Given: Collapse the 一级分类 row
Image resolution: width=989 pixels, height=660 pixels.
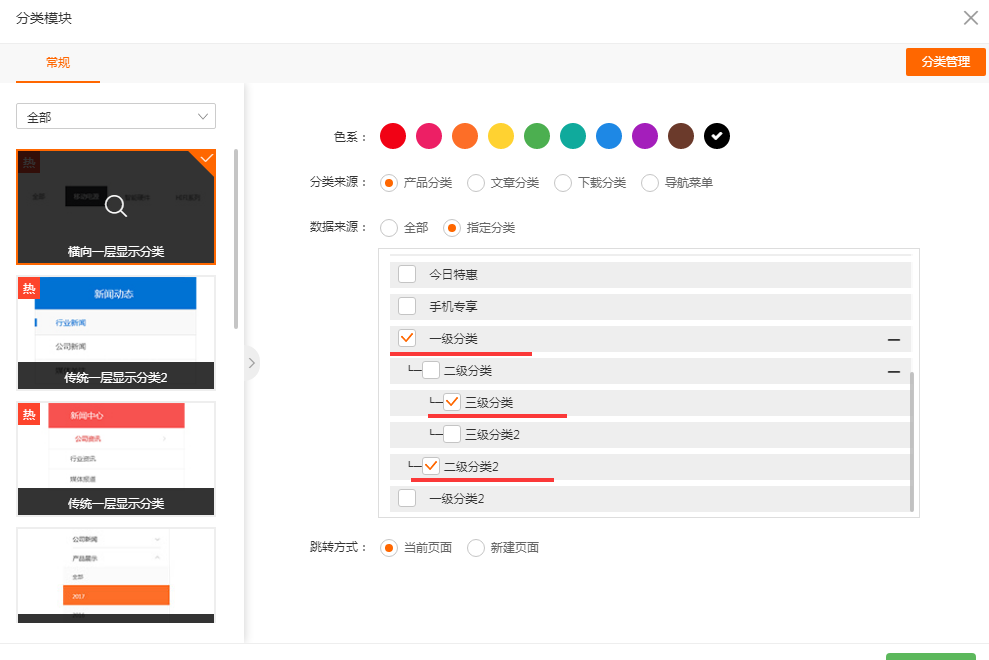Looking at the screenshot, I should 894,339.
